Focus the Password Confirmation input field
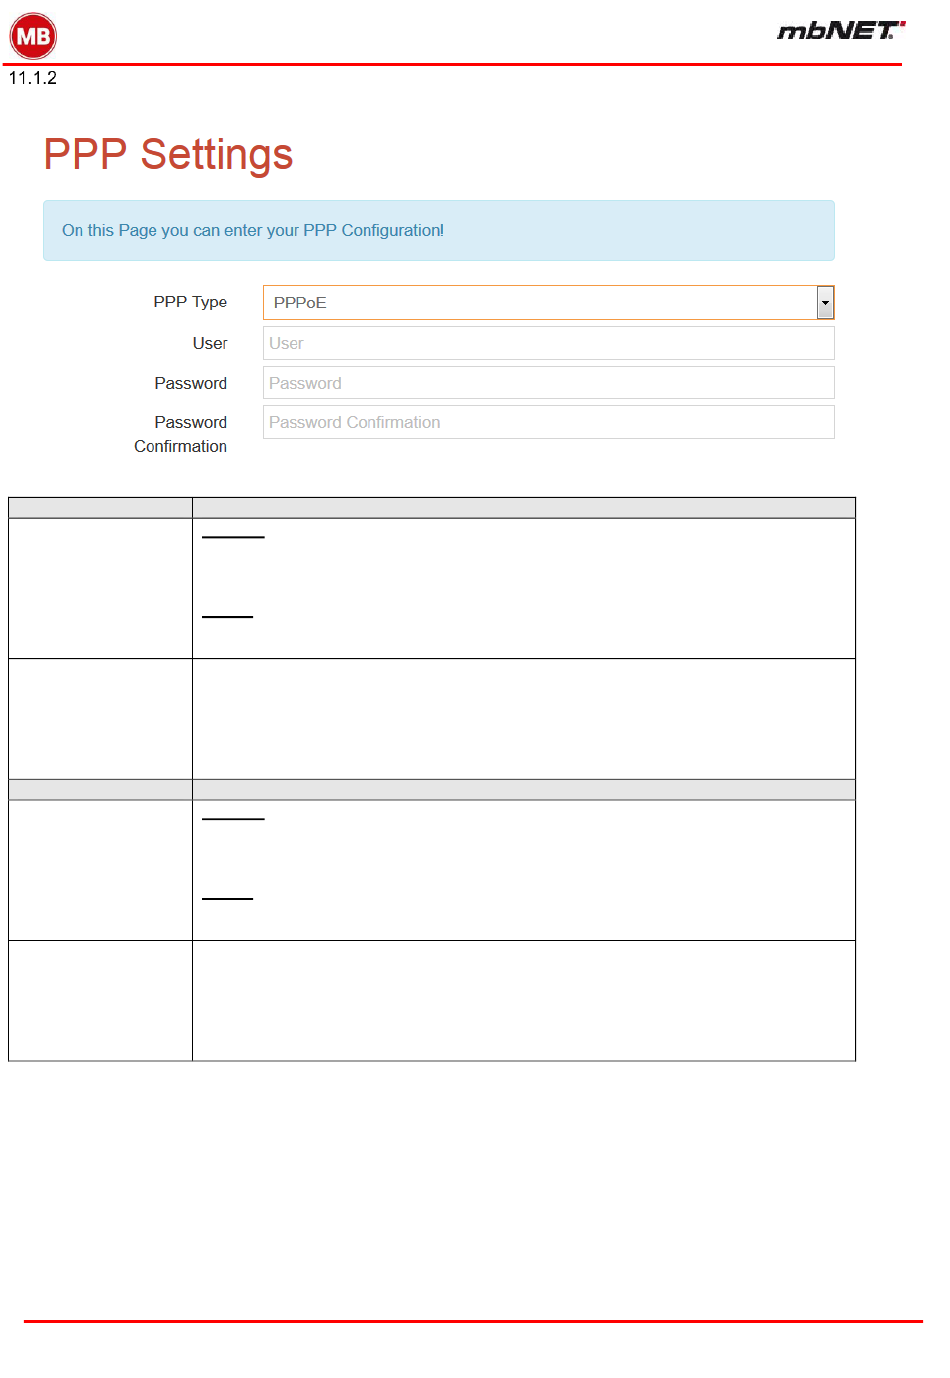Image resolution: width=950 pixels, height=1378 pixels. (548, 422)
